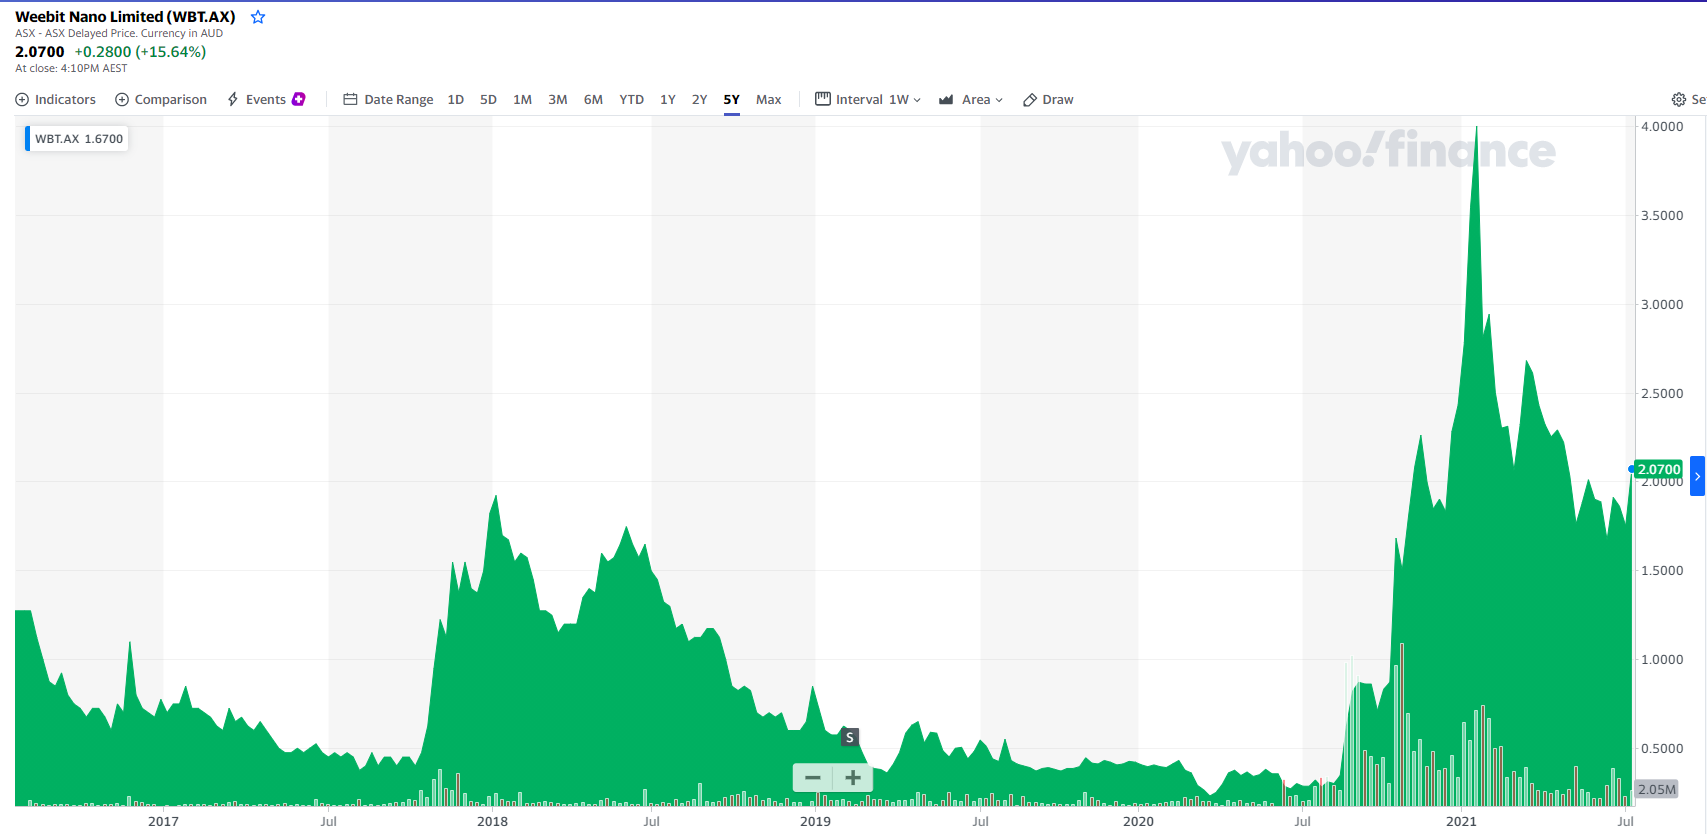Select the 5D range
Image resolution: width=1707 pixels, height=834 pixels.
488,99
